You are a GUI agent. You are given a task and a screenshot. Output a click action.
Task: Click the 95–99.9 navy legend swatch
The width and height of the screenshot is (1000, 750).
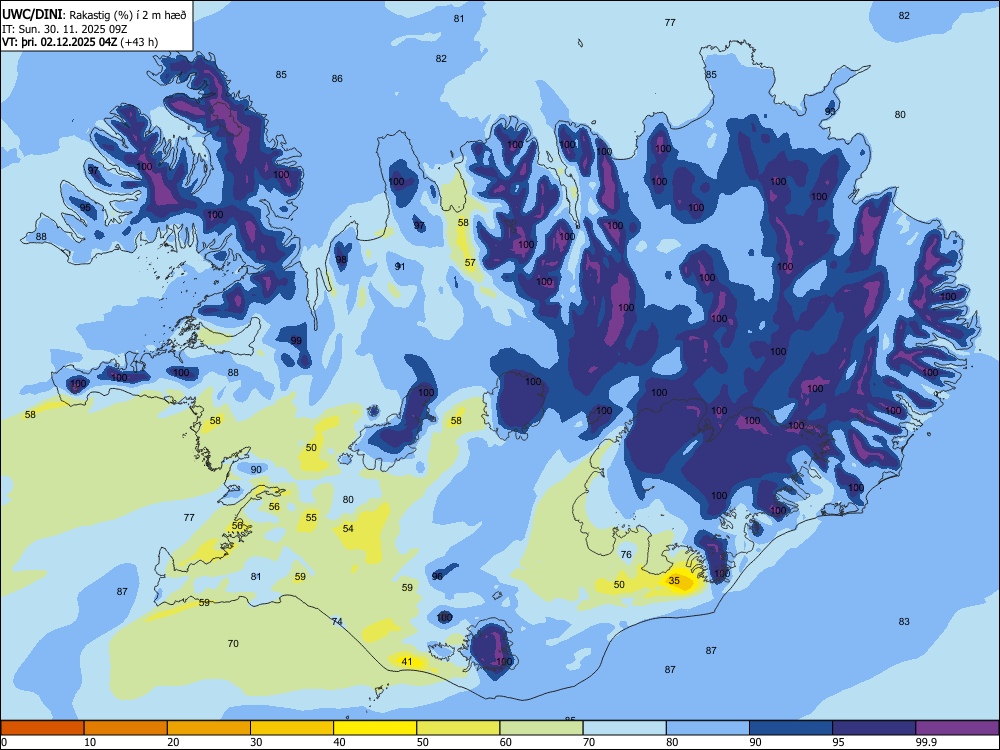(x=874, y=728)
